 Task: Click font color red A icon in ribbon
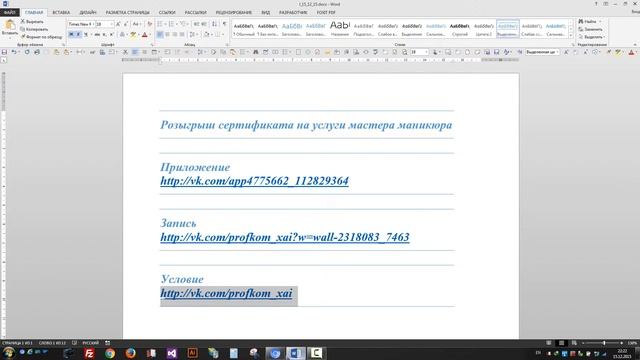(144, 35)
